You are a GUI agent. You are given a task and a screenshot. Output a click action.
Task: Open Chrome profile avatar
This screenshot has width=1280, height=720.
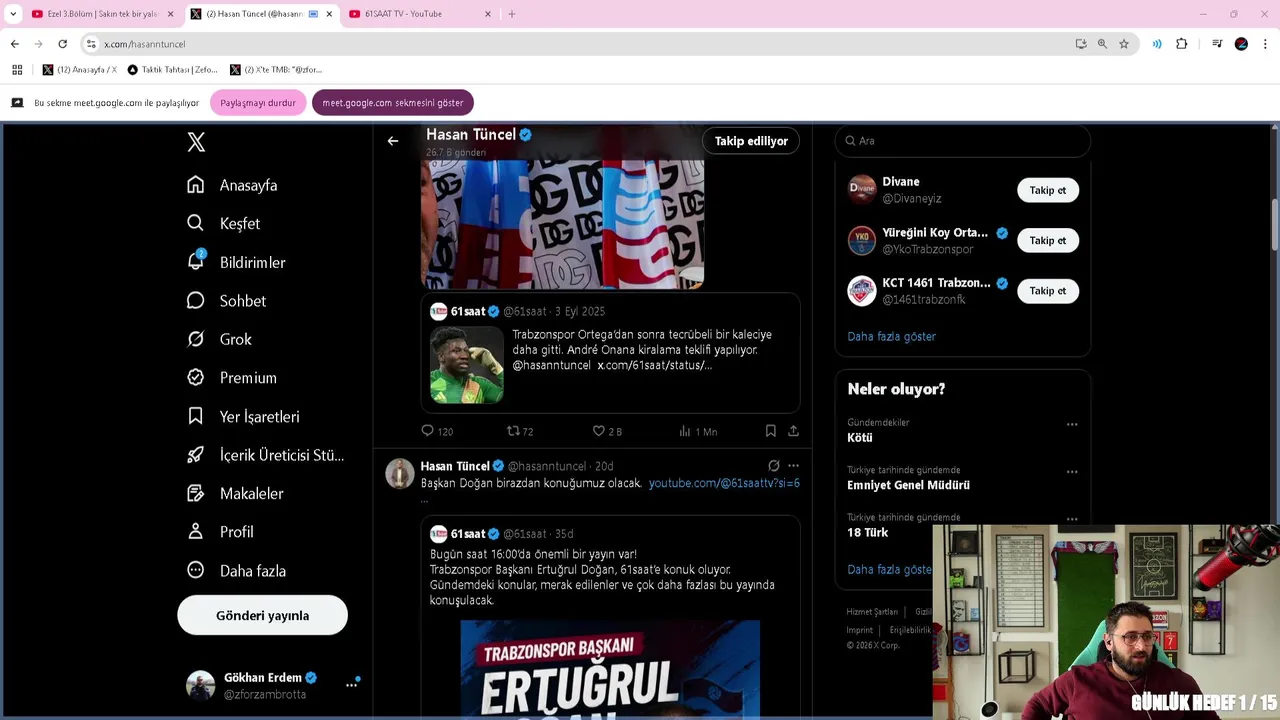click(1241, 44)
